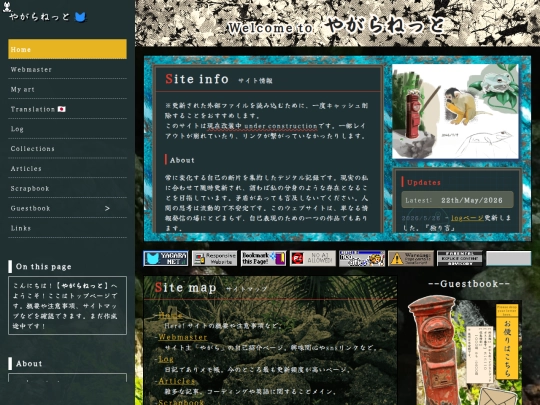540x405 pixels.
Task: Click the About subheading in Site info
Action: pos(182,160)
